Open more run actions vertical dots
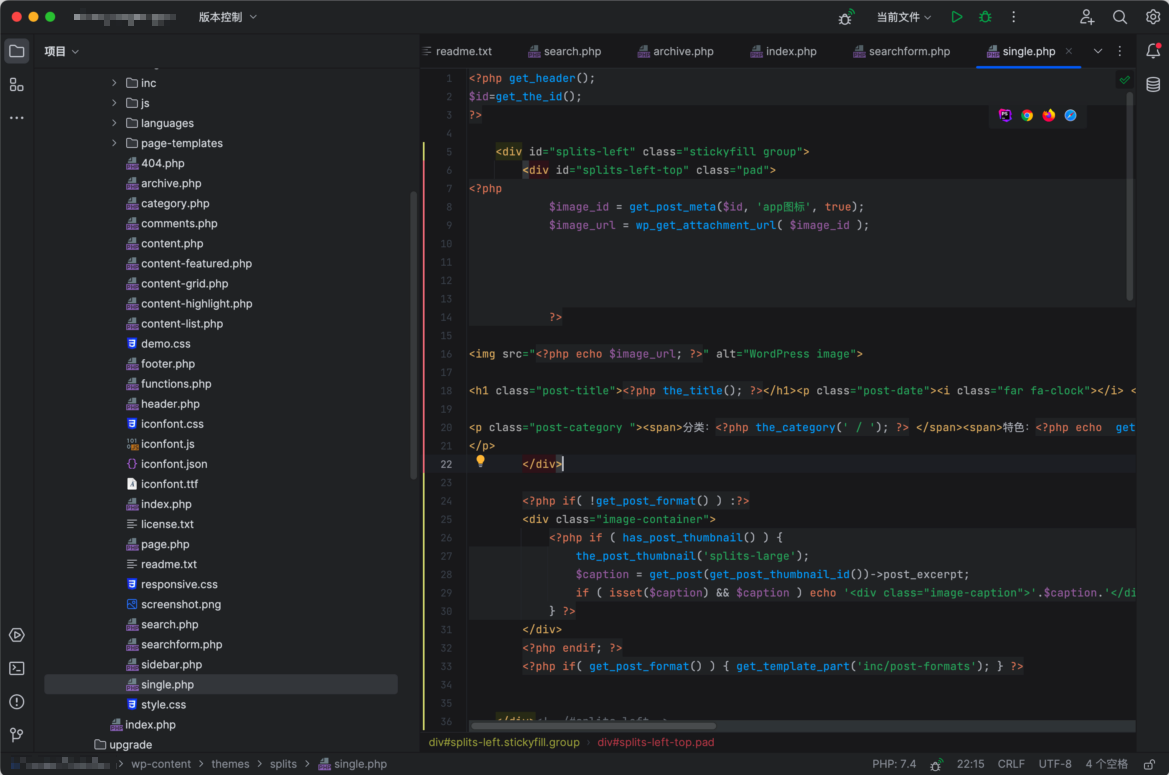 [1013, 16]
